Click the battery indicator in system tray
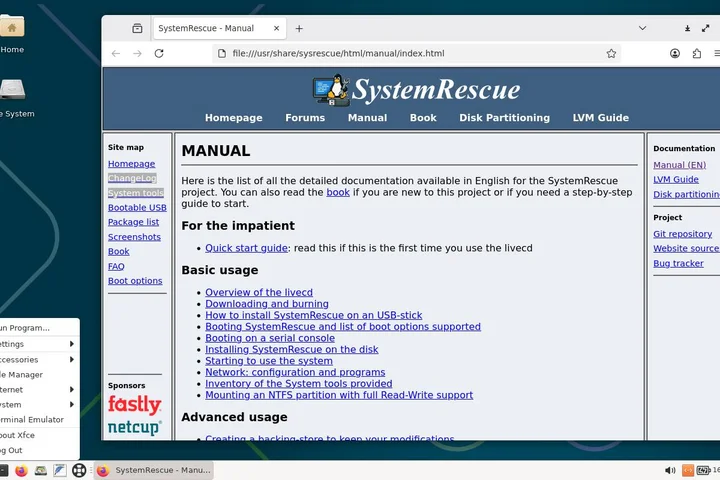The image size is (720, 480). 703,470
